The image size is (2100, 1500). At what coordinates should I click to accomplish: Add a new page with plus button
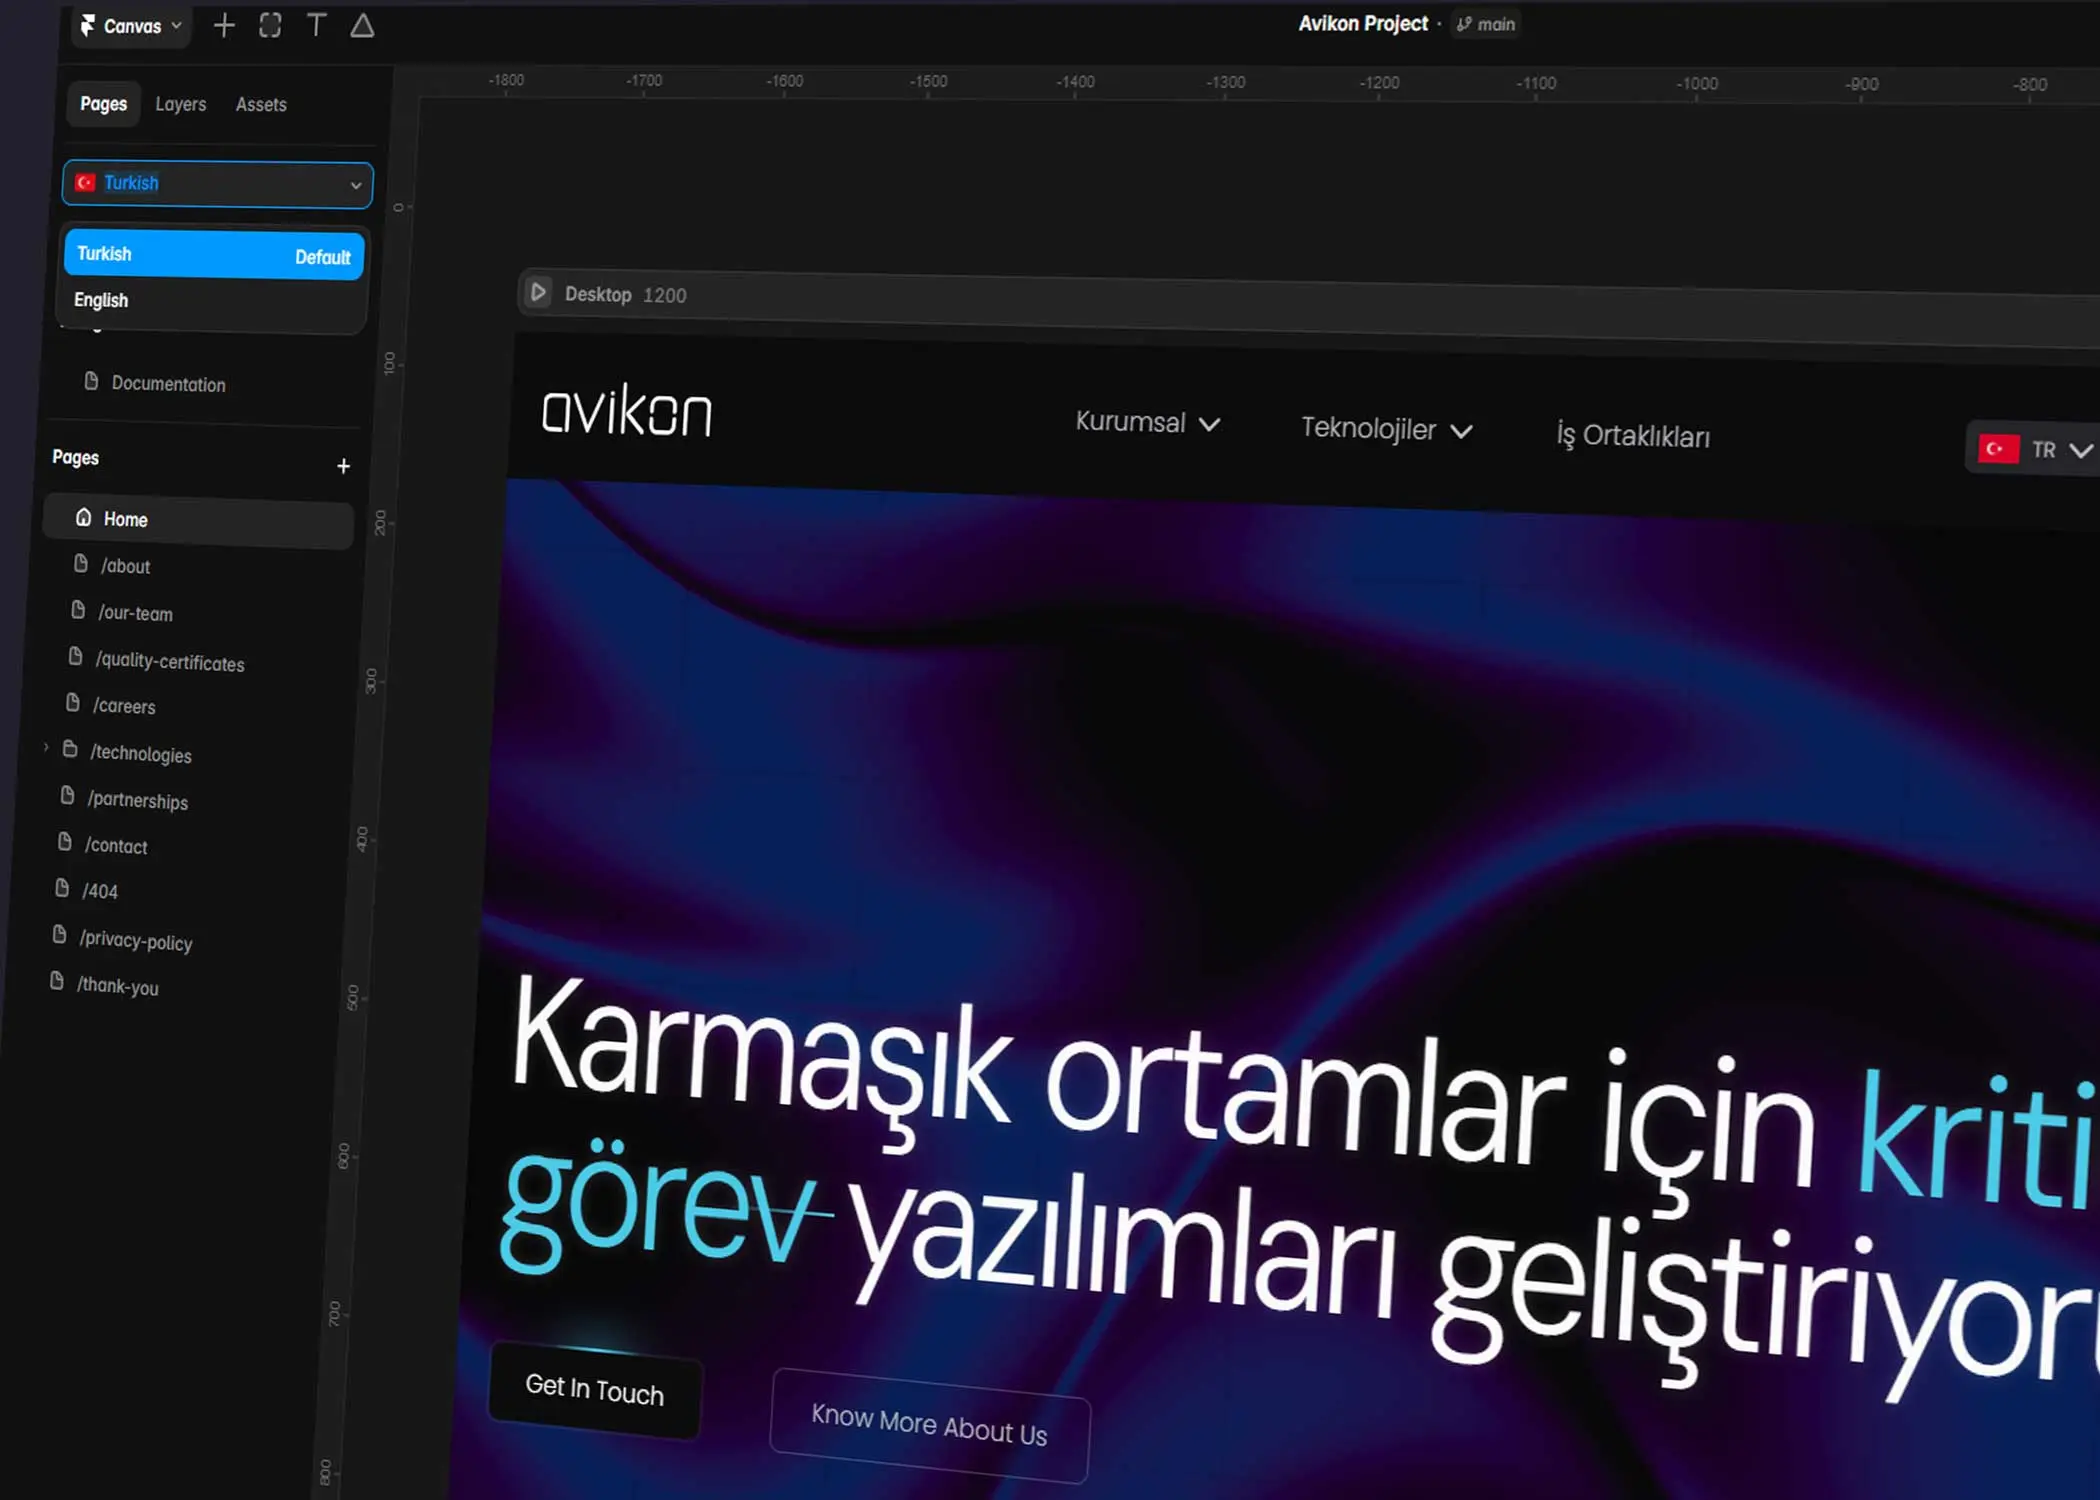(343, 466)
